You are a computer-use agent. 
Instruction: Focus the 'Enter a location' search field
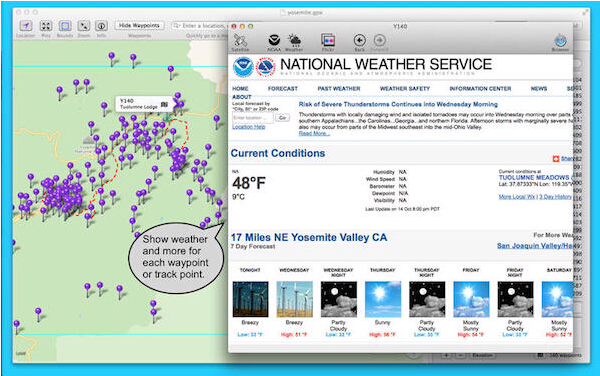(199, 26)
